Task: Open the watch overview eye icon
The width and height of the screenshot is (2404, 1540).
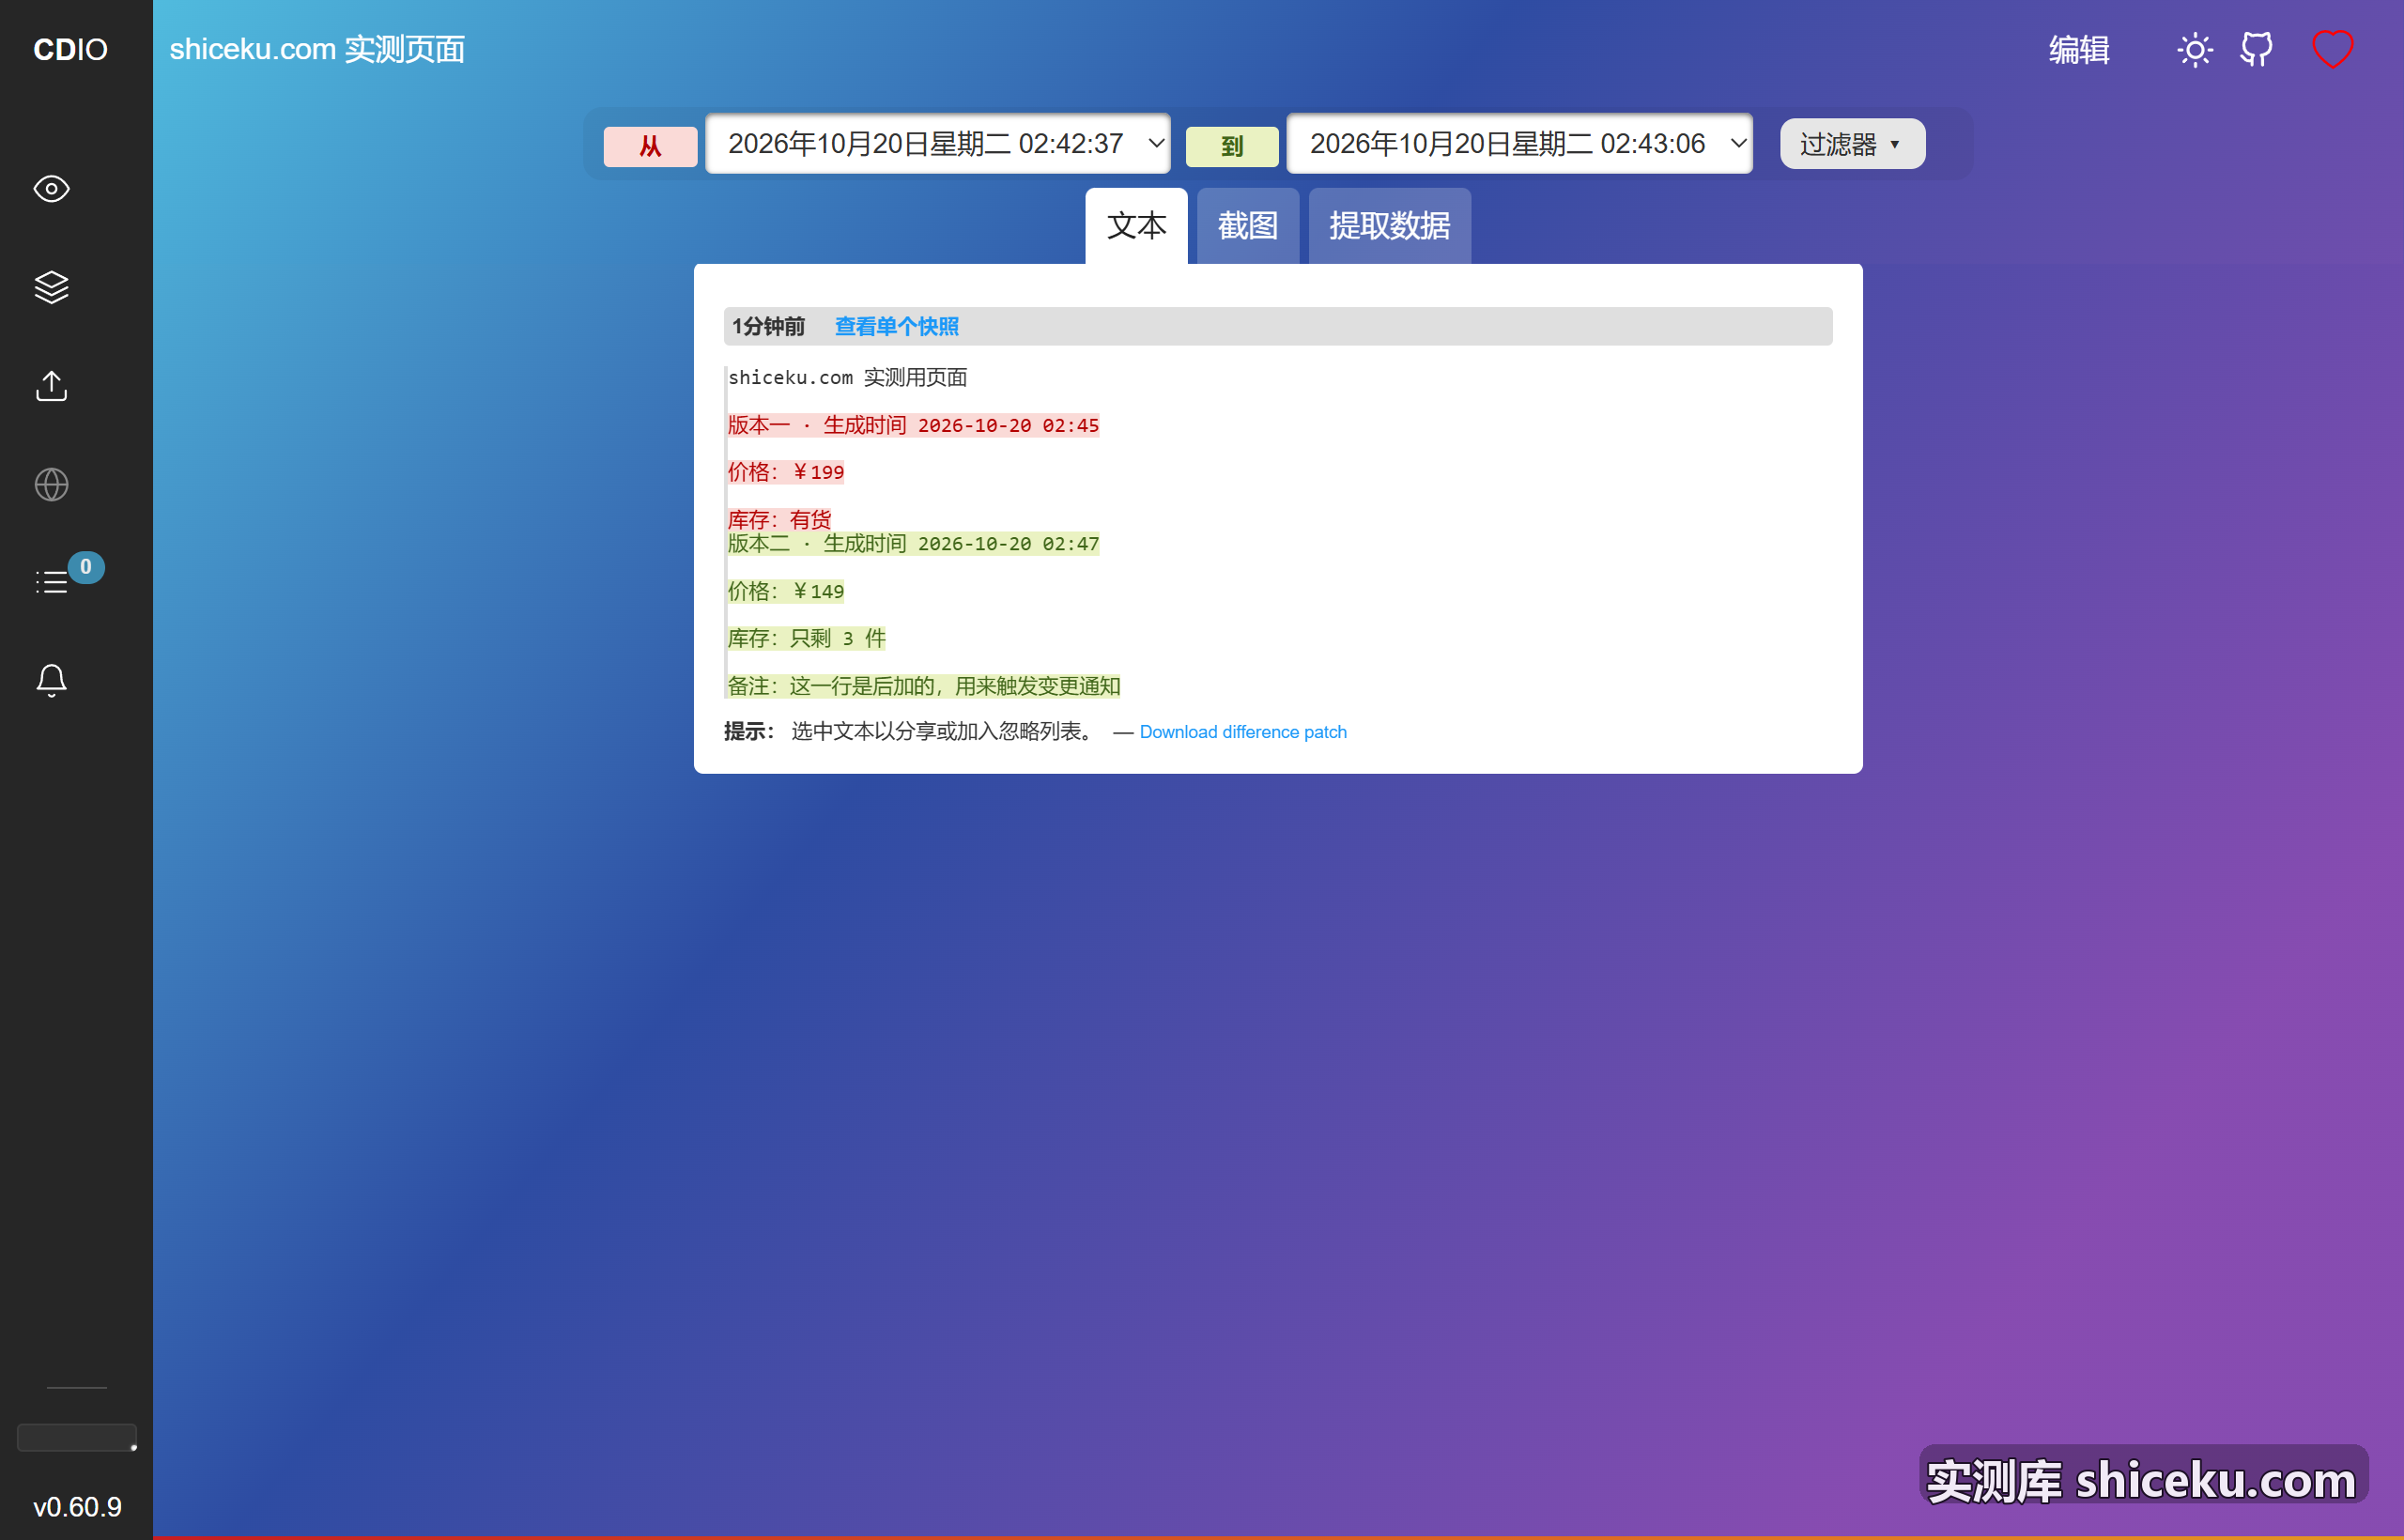Action: [51, 189]
